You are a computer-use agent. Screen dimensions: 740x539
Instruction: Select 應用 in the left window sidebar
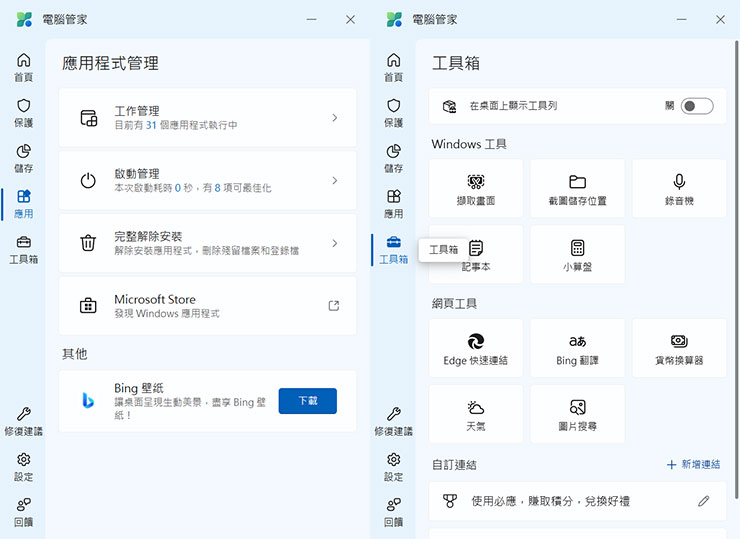(24, 204)
